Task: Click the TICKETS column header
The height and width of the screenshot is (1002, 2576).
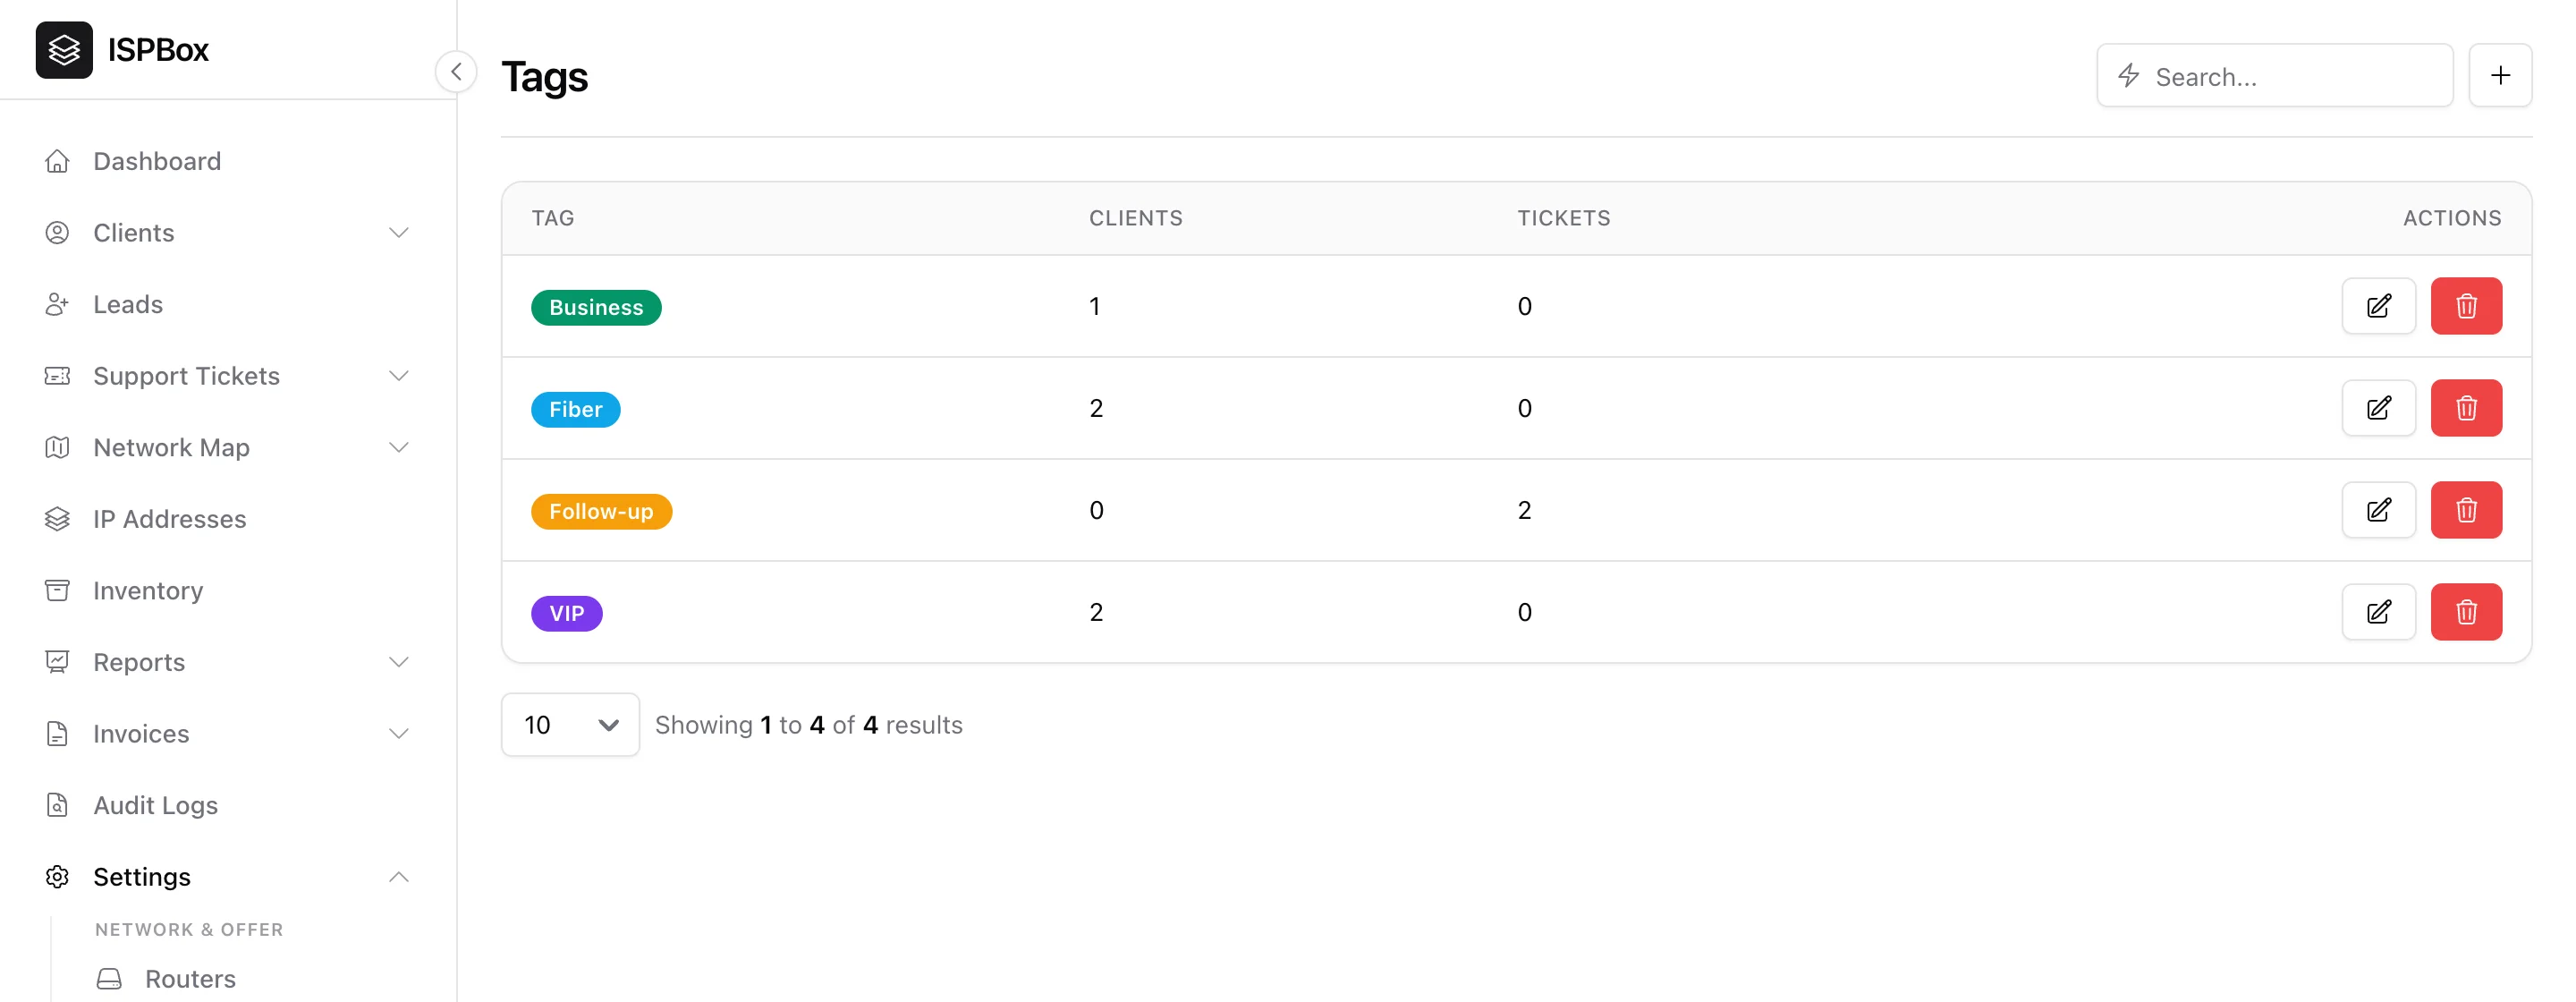Action: [x=1564, y=218]
